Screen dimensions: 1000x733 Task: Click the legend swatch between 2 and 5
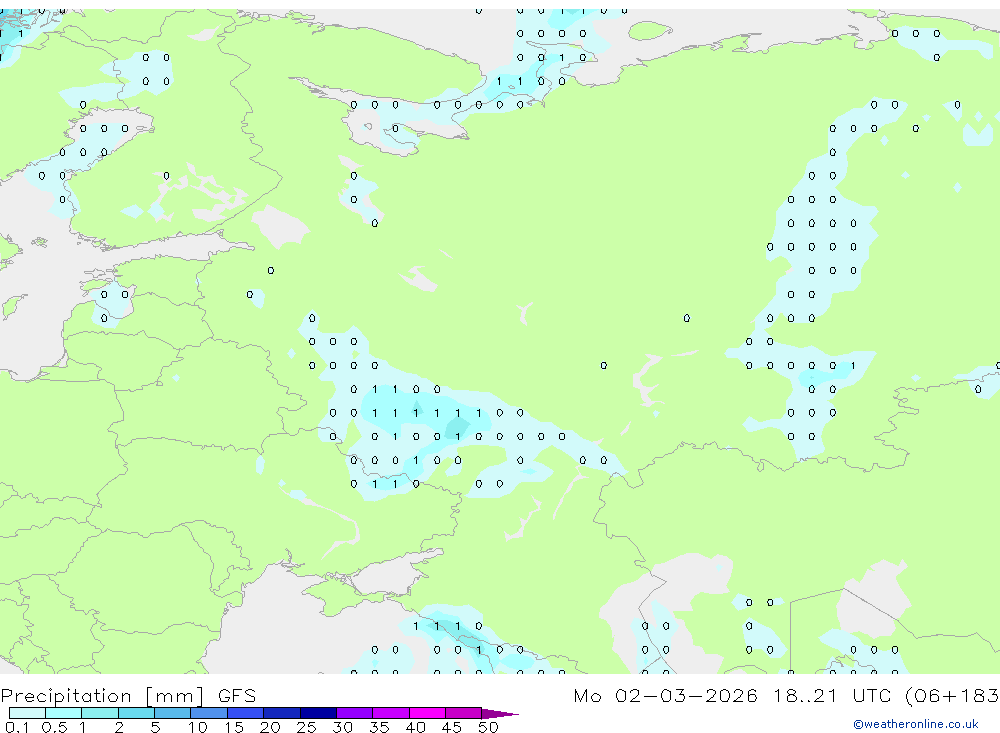pos(136,713)
